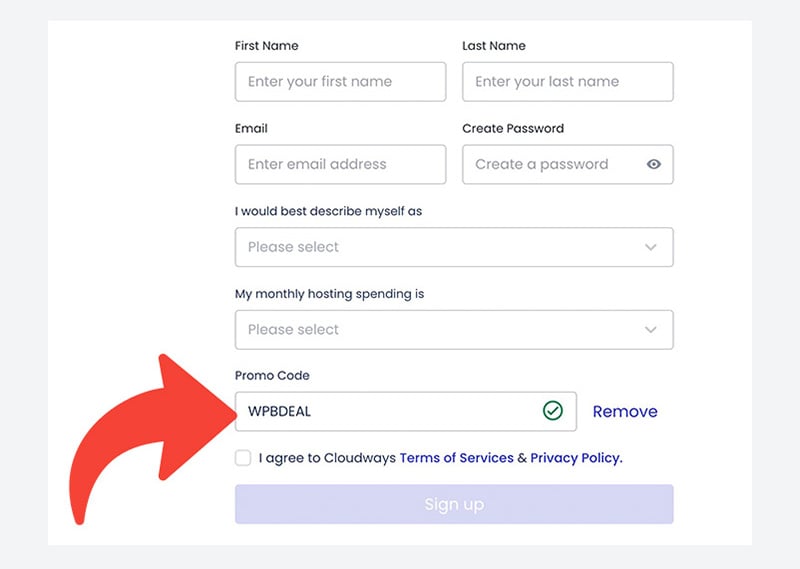Check the Terms of Services agreement box
This screenshot has width=800, height=569.
tap(243, 458)
